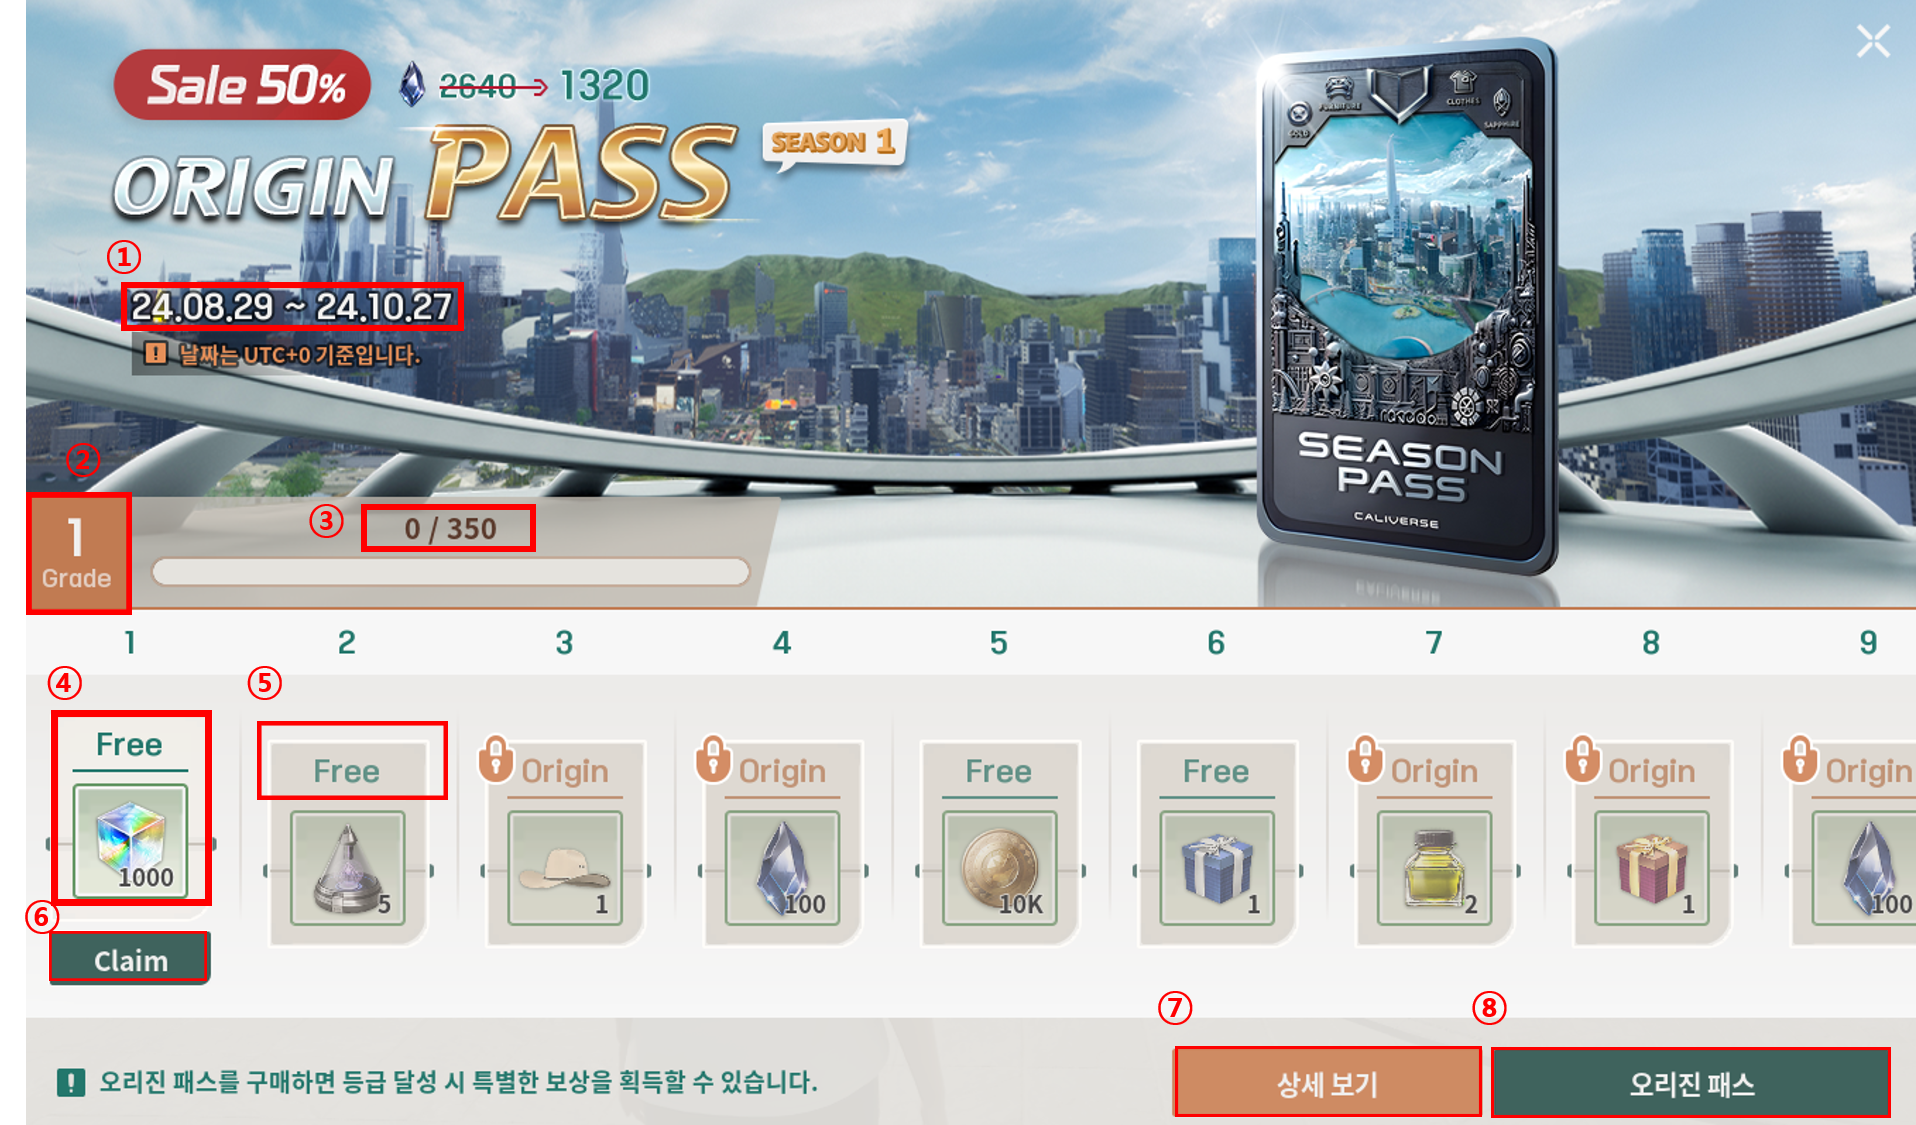
Task: Click the lock icon on grade 7 Origin
Action: point(1365,759)
